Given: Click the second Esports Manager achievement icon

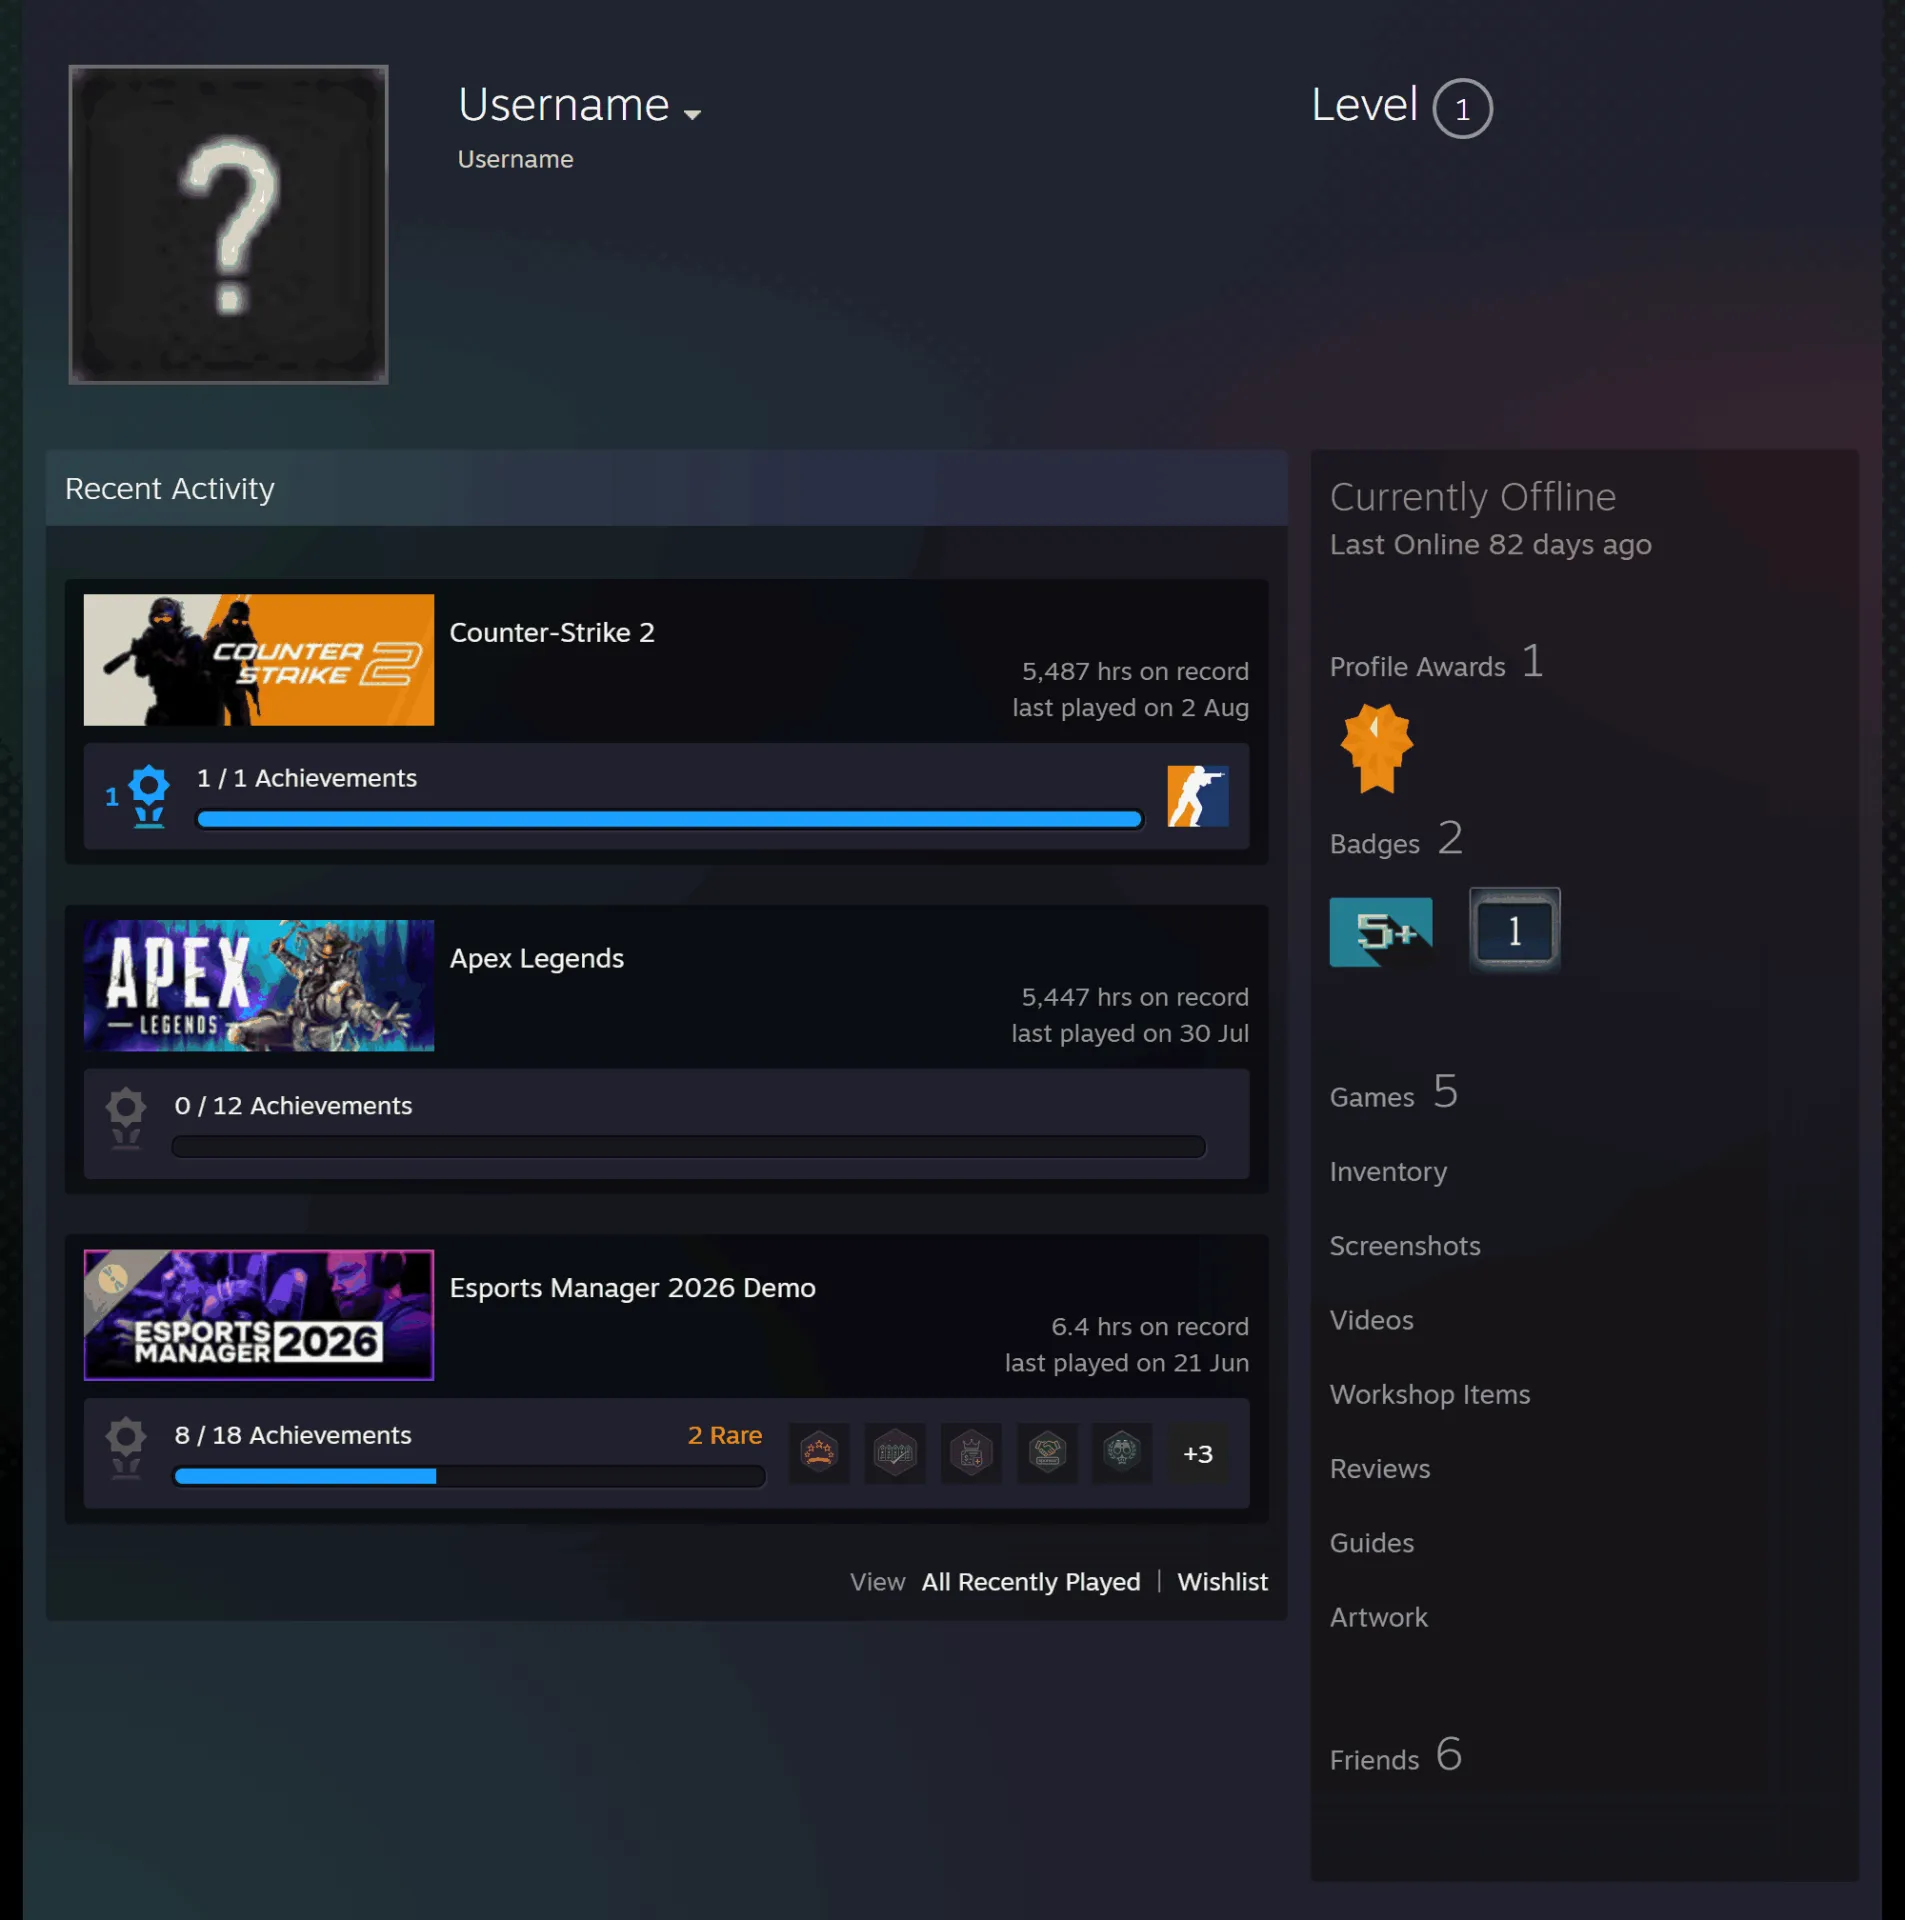Looking at the screenshot, I should click(x=895, y=1453).
